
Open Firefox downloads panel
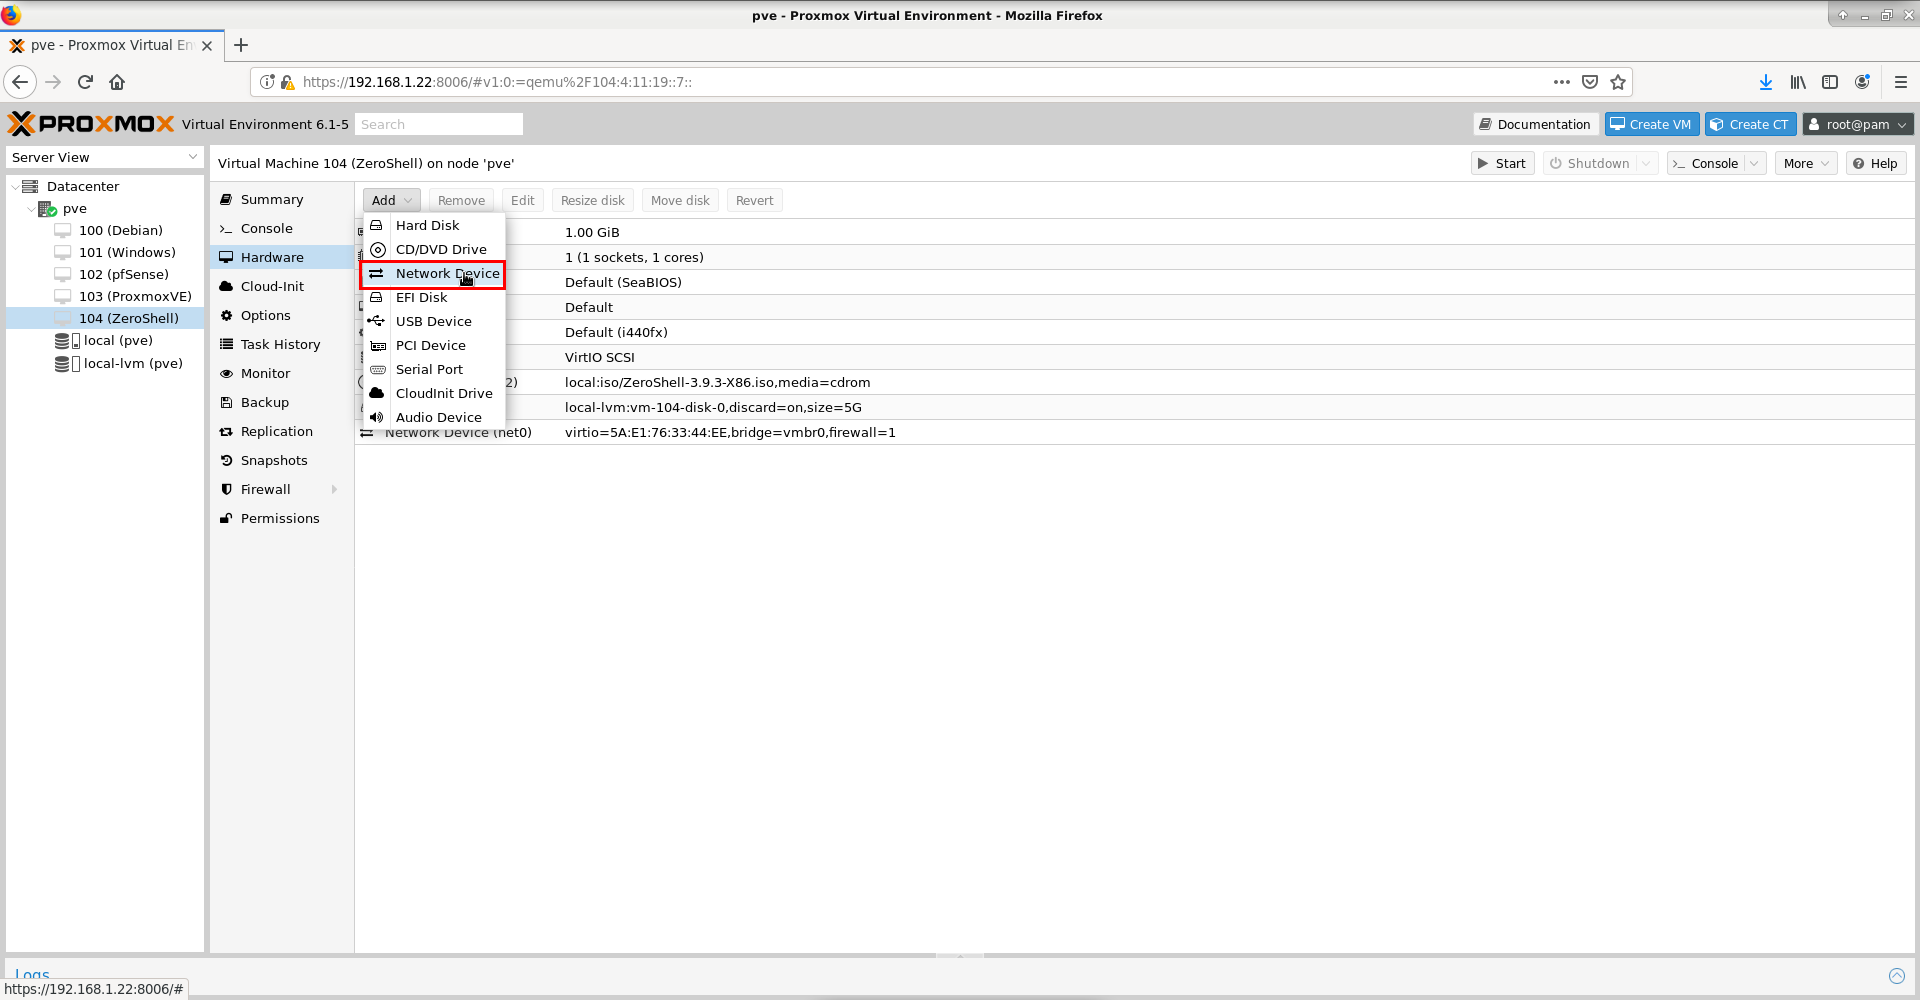pyautogui.click(x=1766, y=82)
